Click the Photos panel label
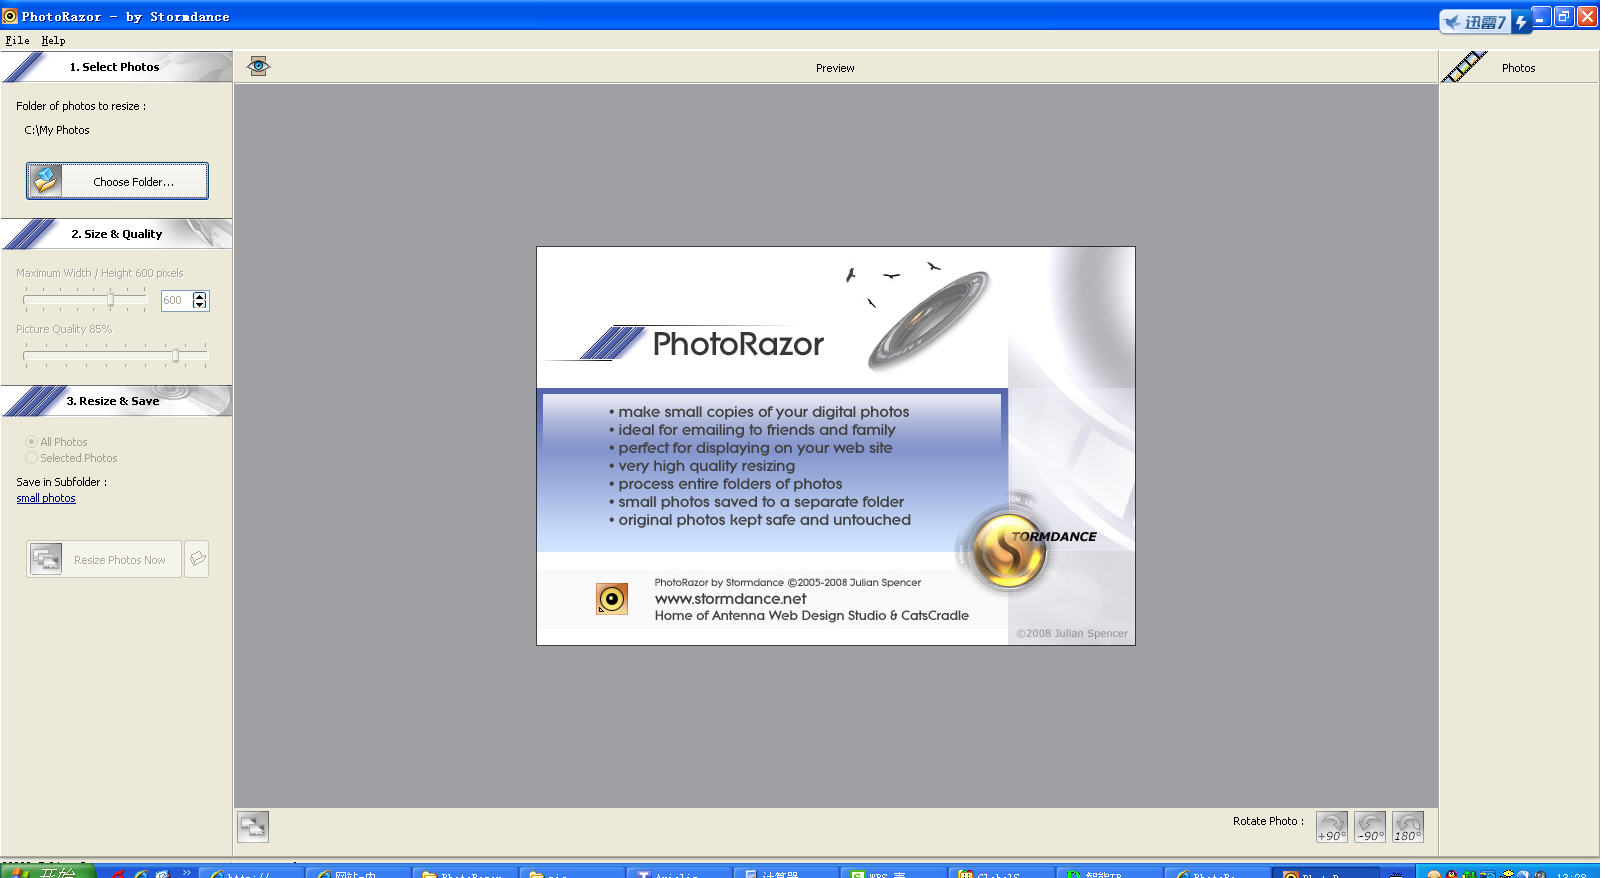 pos(1518,68)
